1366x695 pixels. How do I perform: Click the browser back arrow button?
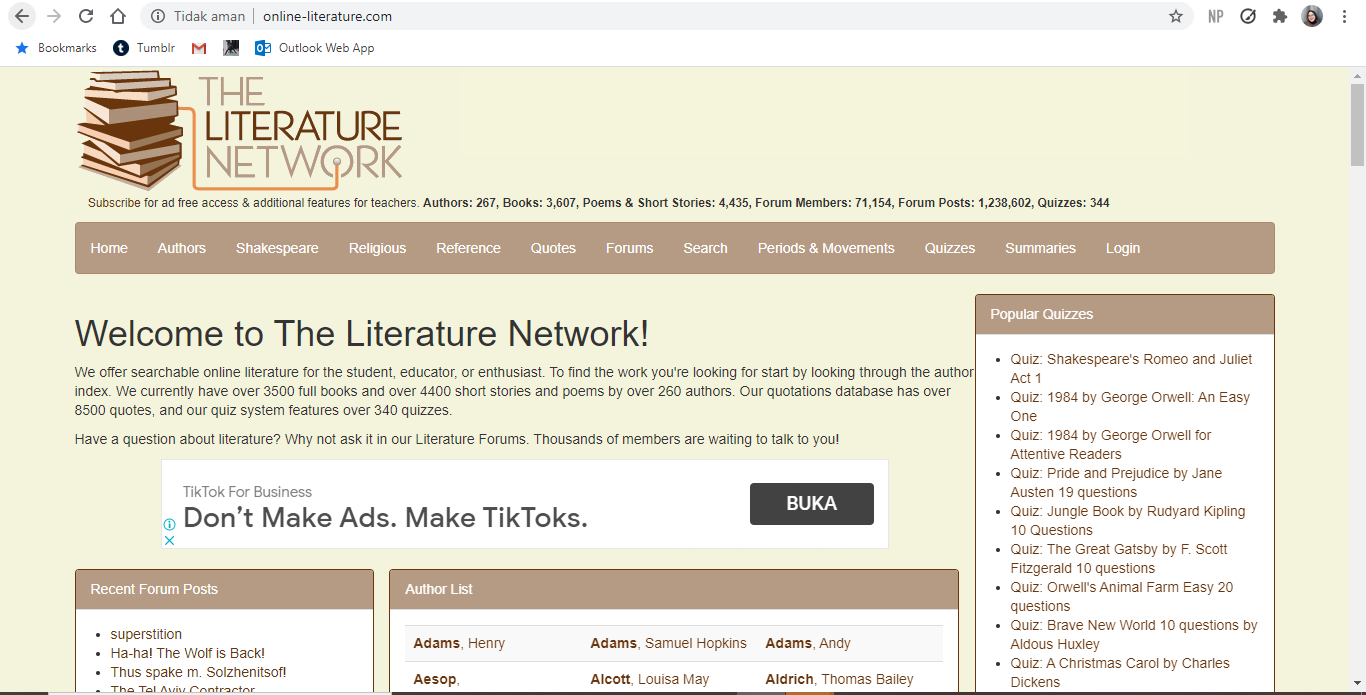click(x=22, y=16)
